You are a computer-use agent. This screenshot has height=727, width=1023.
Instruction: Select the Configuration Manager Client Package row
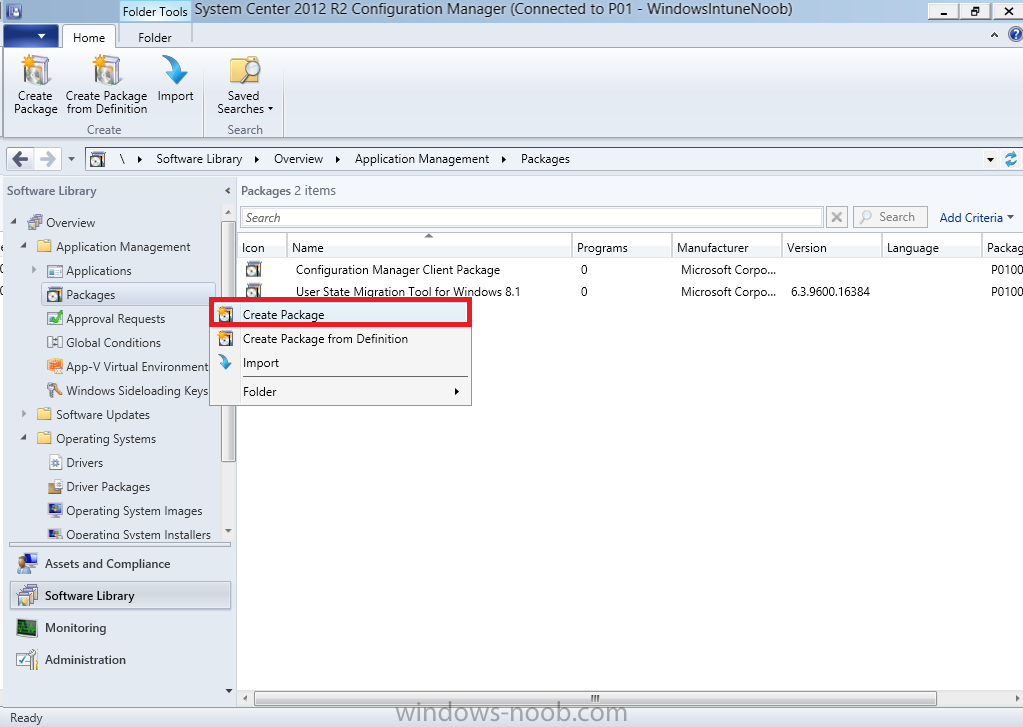tap(630, 270)
